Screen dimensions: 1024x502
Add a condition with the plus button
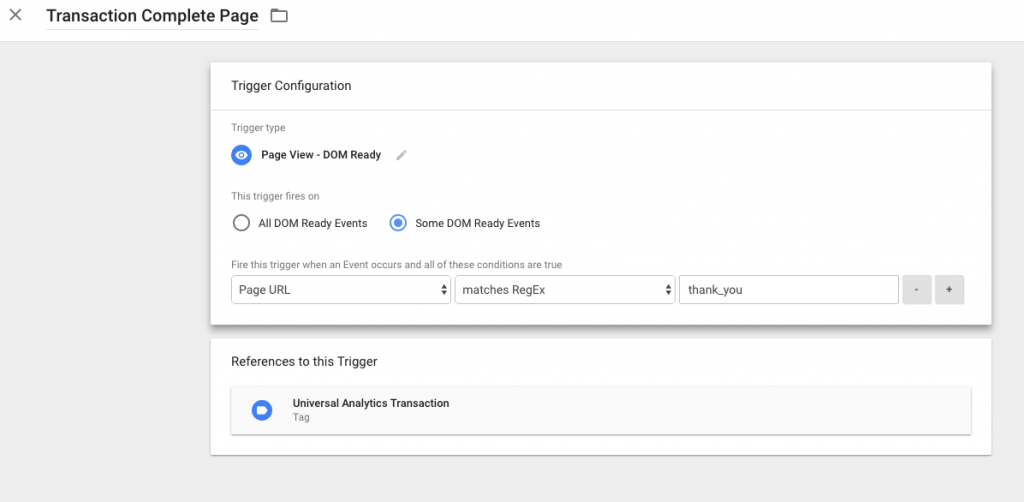950,290
